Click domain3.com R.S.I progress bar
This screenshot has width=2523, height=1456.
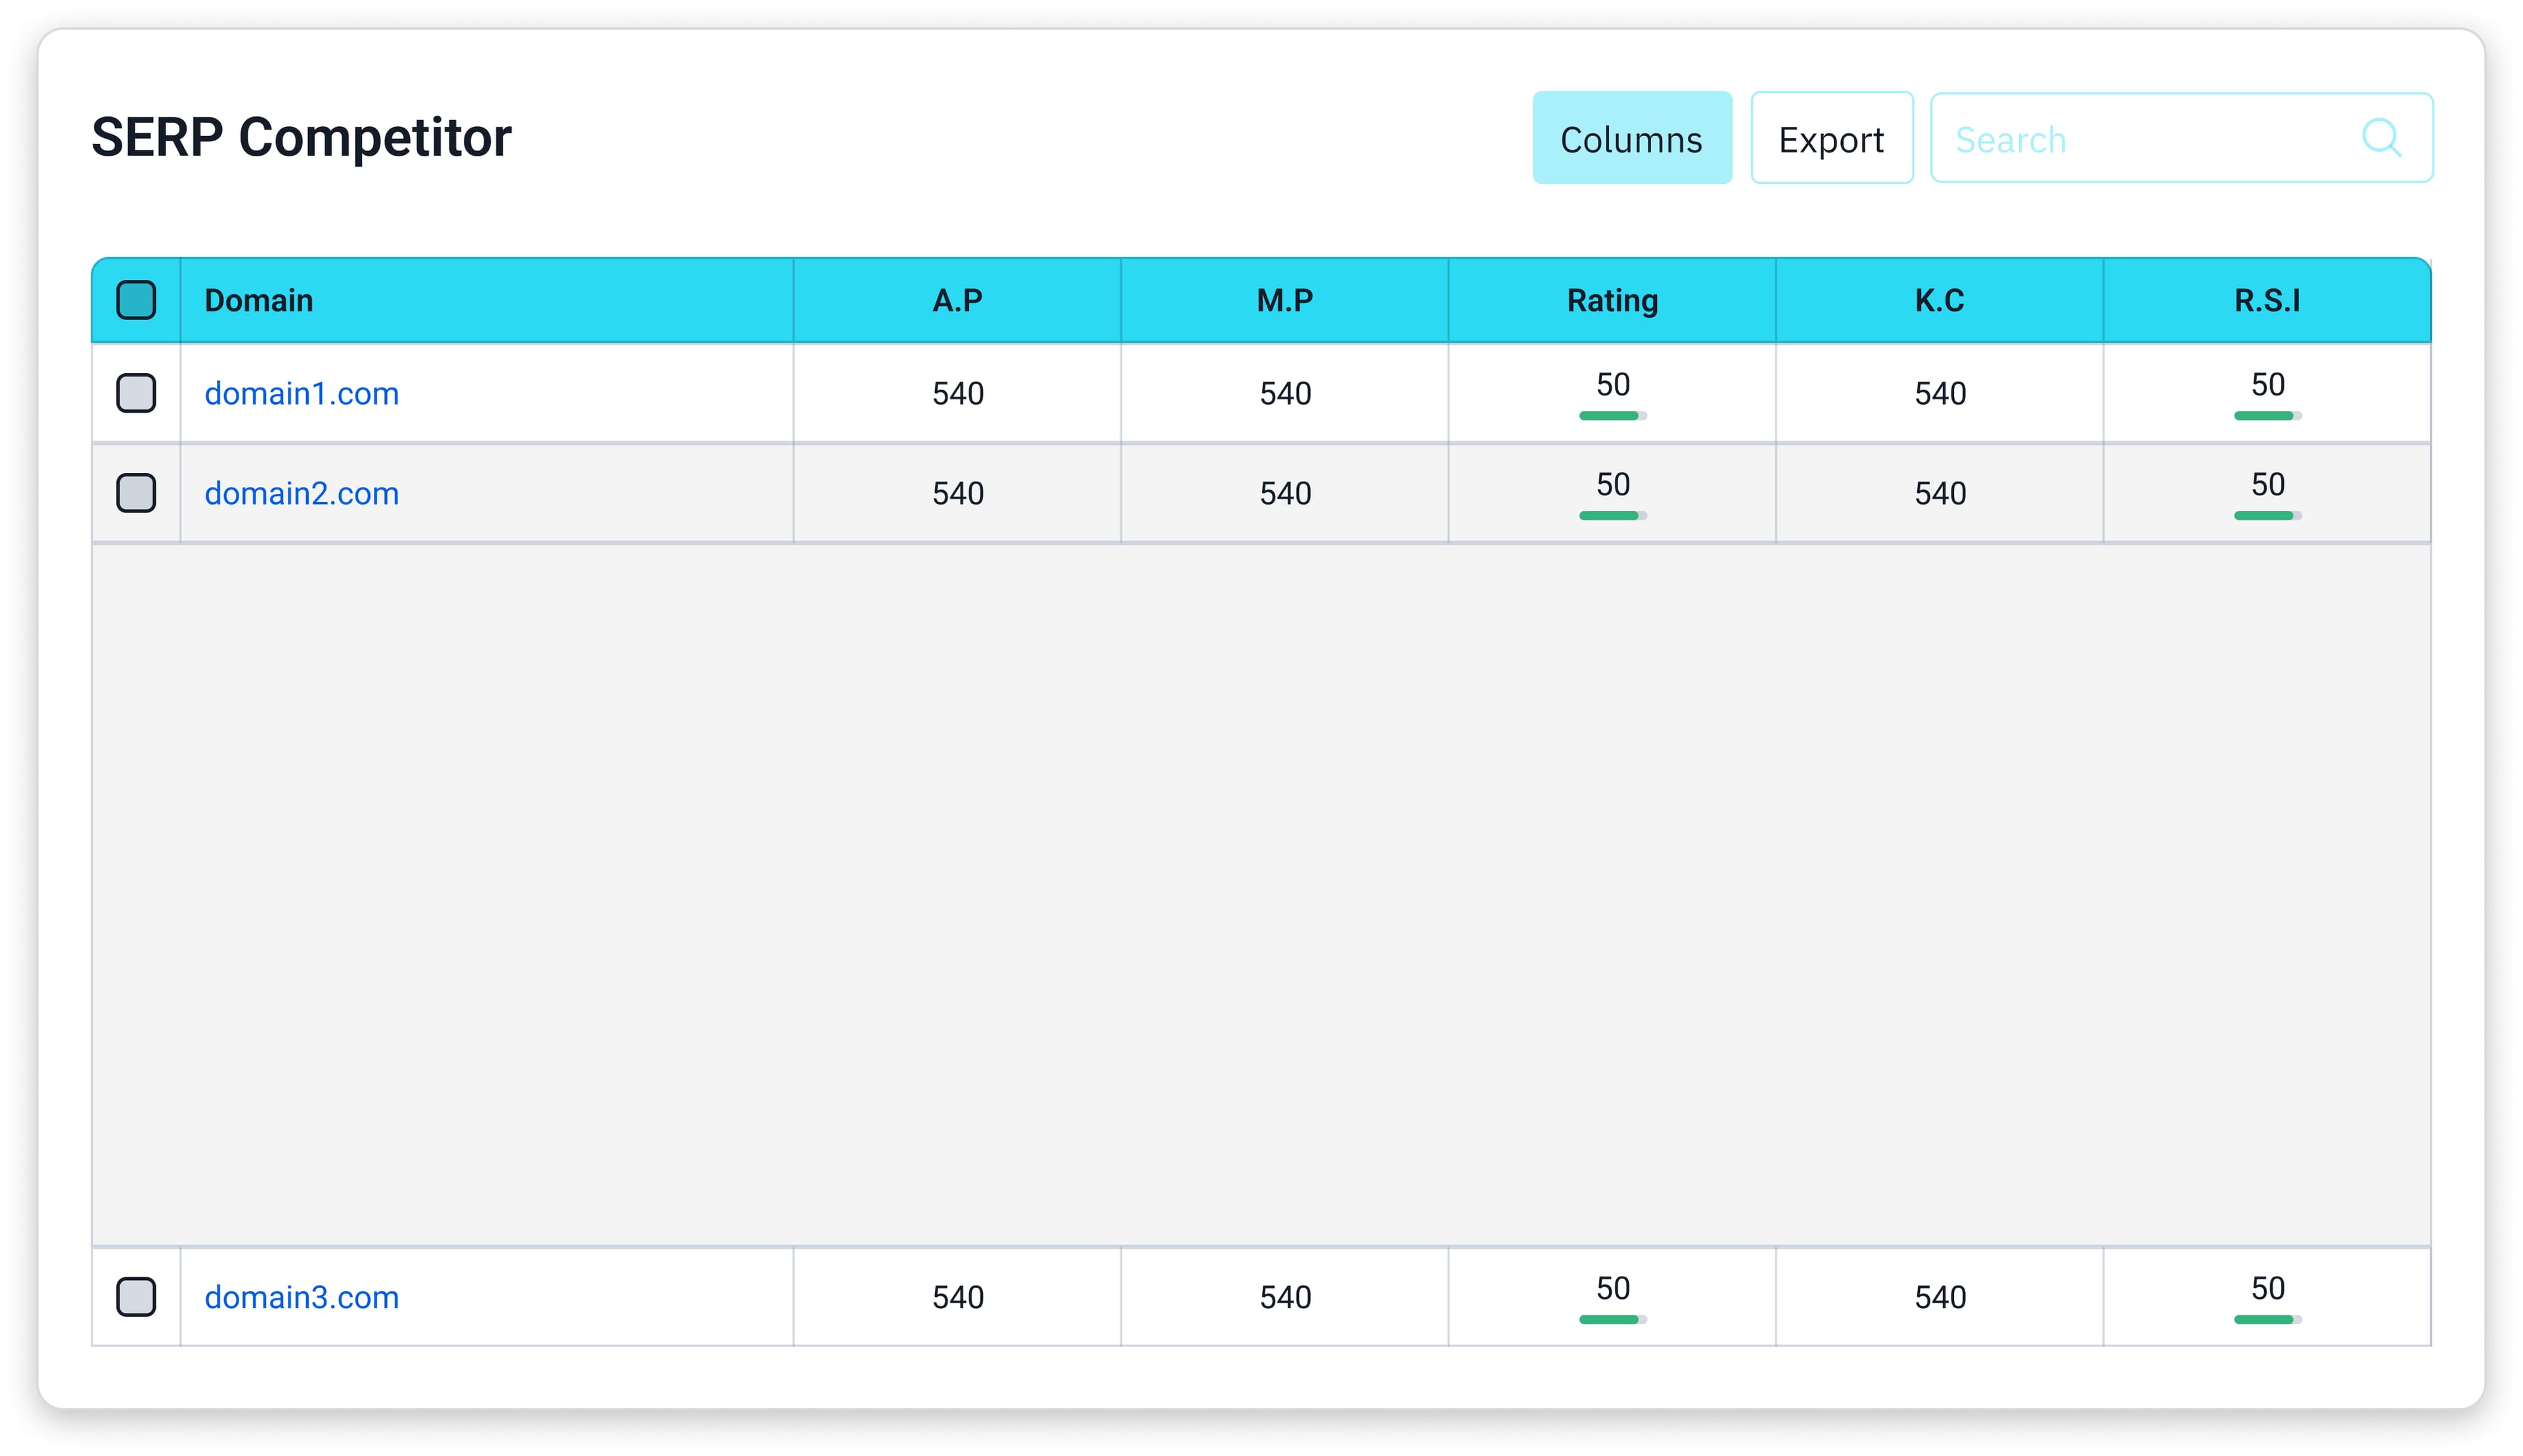pyautogui.click(x=2267, y=1320)
